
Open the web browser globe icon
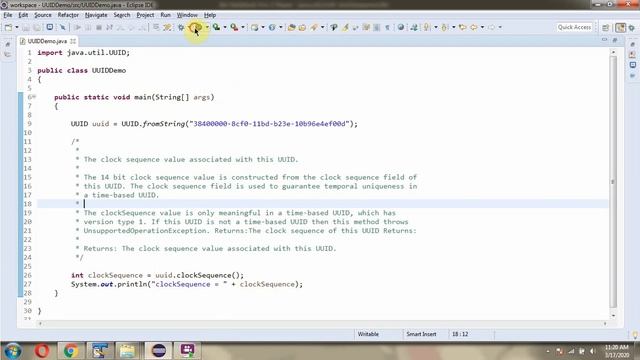[401, 27]
